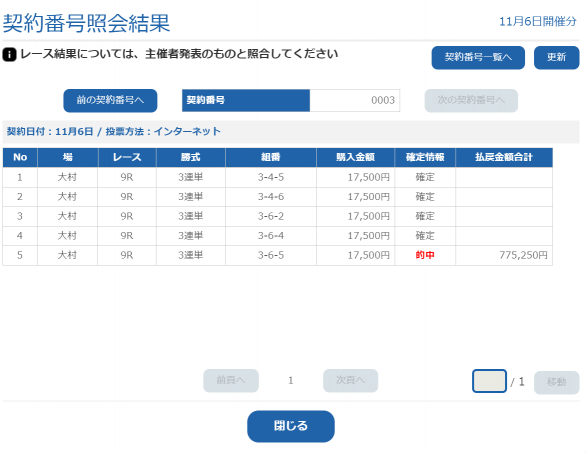Screen dimensions: 586x453
Task: Go to previous contract with 前の契約番号へ
Action: [x=110, y=100]
